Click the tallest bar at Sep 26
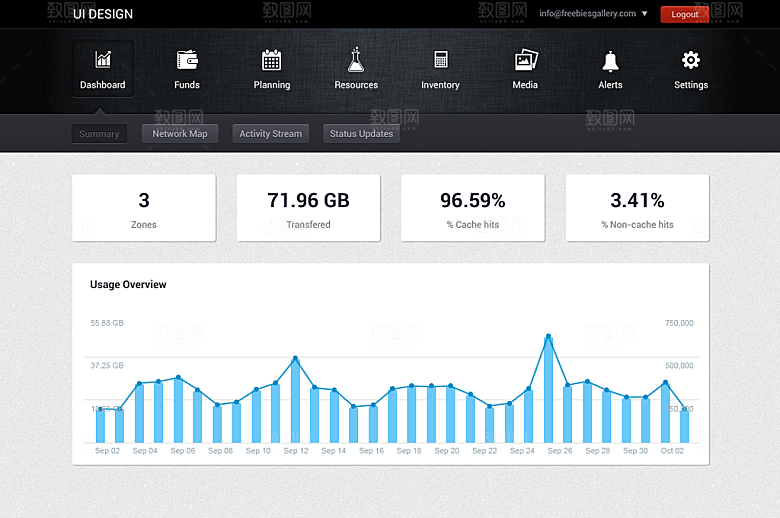 pos(548,390)
